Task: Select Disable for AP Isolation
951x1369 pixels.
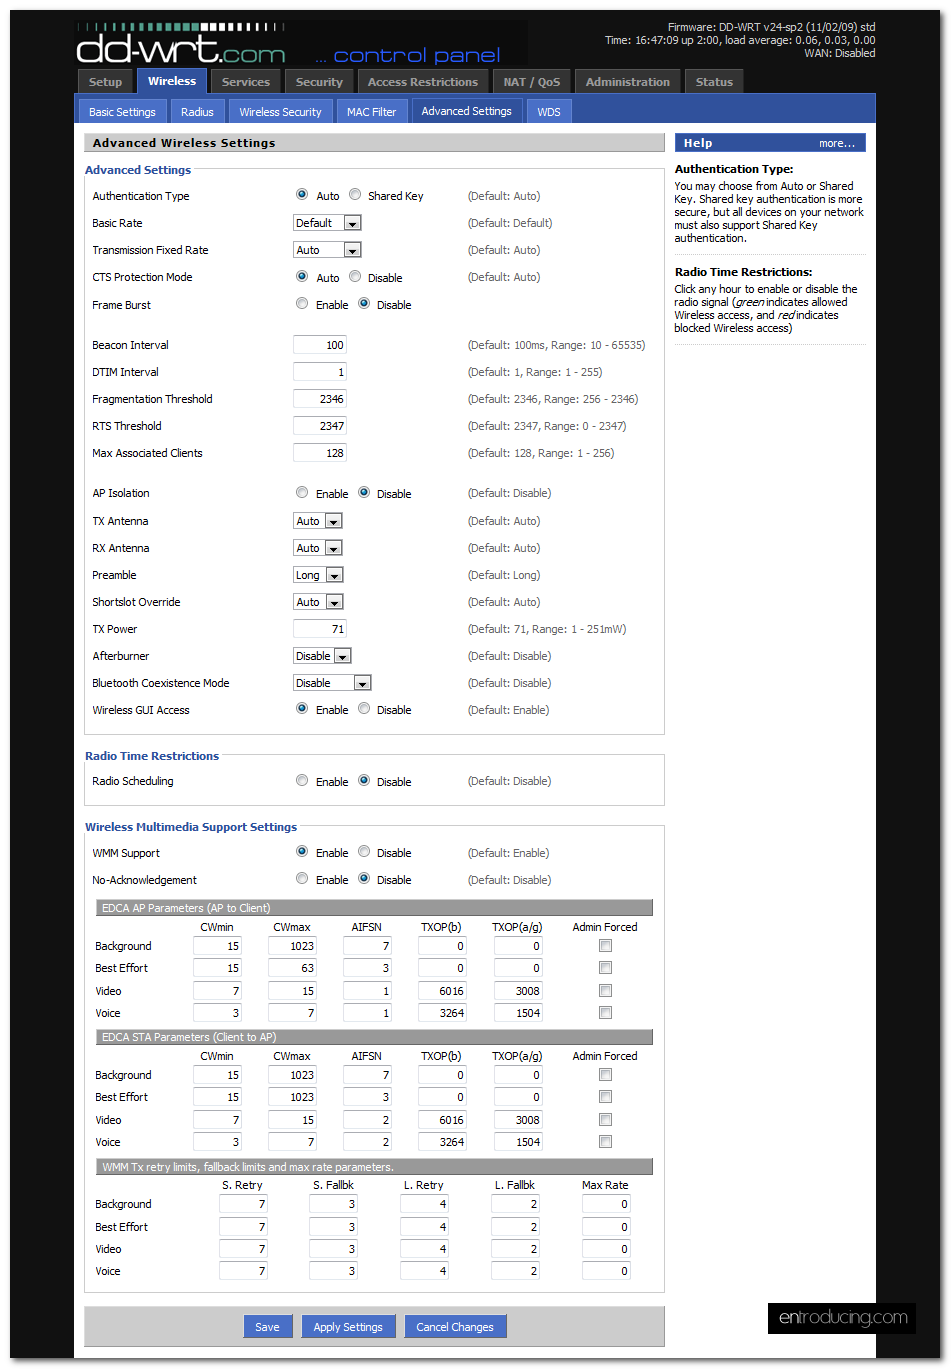Action: tap(364, 493)
